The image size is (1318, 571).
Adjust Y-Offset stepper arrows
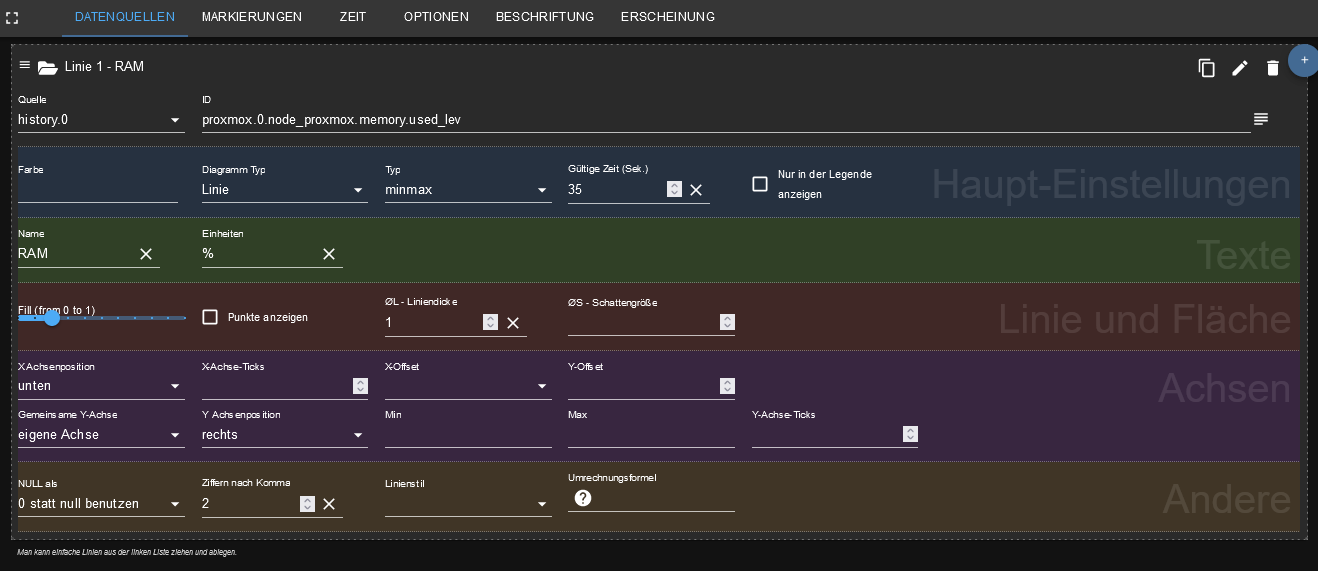(728, 386)
